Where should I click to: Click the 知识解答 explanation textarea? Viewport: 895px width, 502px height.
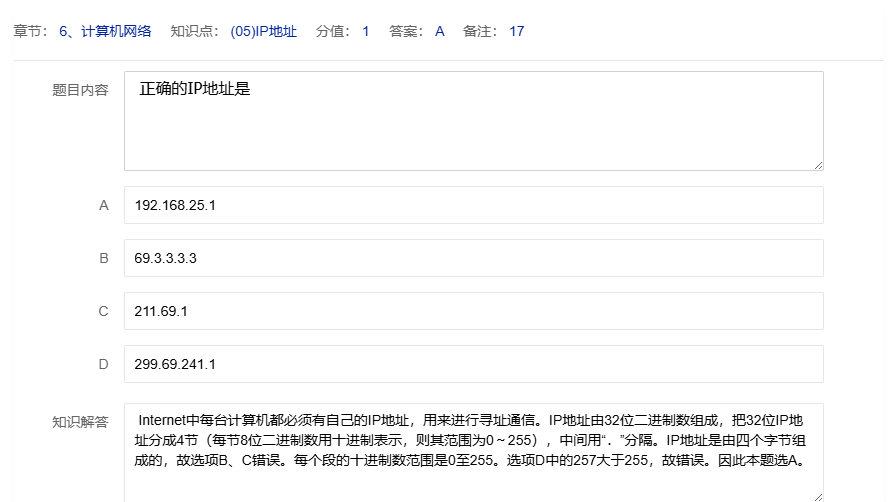tap(473, 452)
